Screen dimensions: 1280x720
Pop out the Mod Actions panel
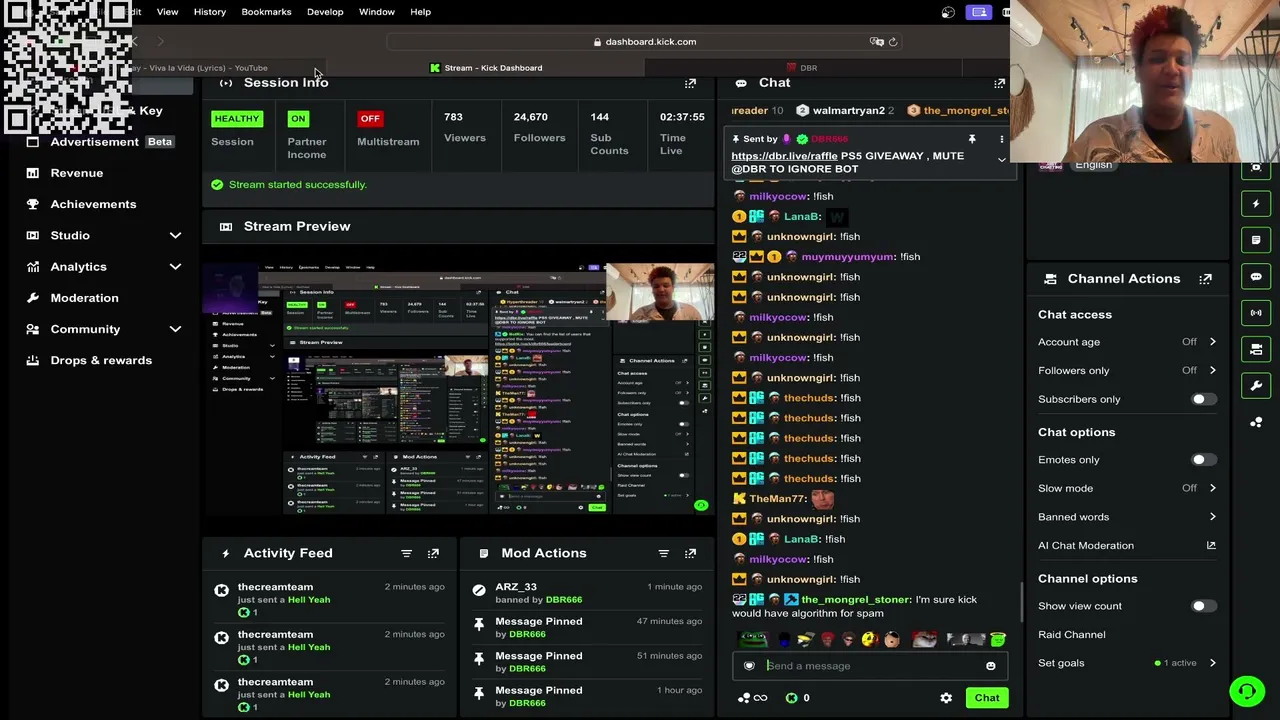point(690,553)
